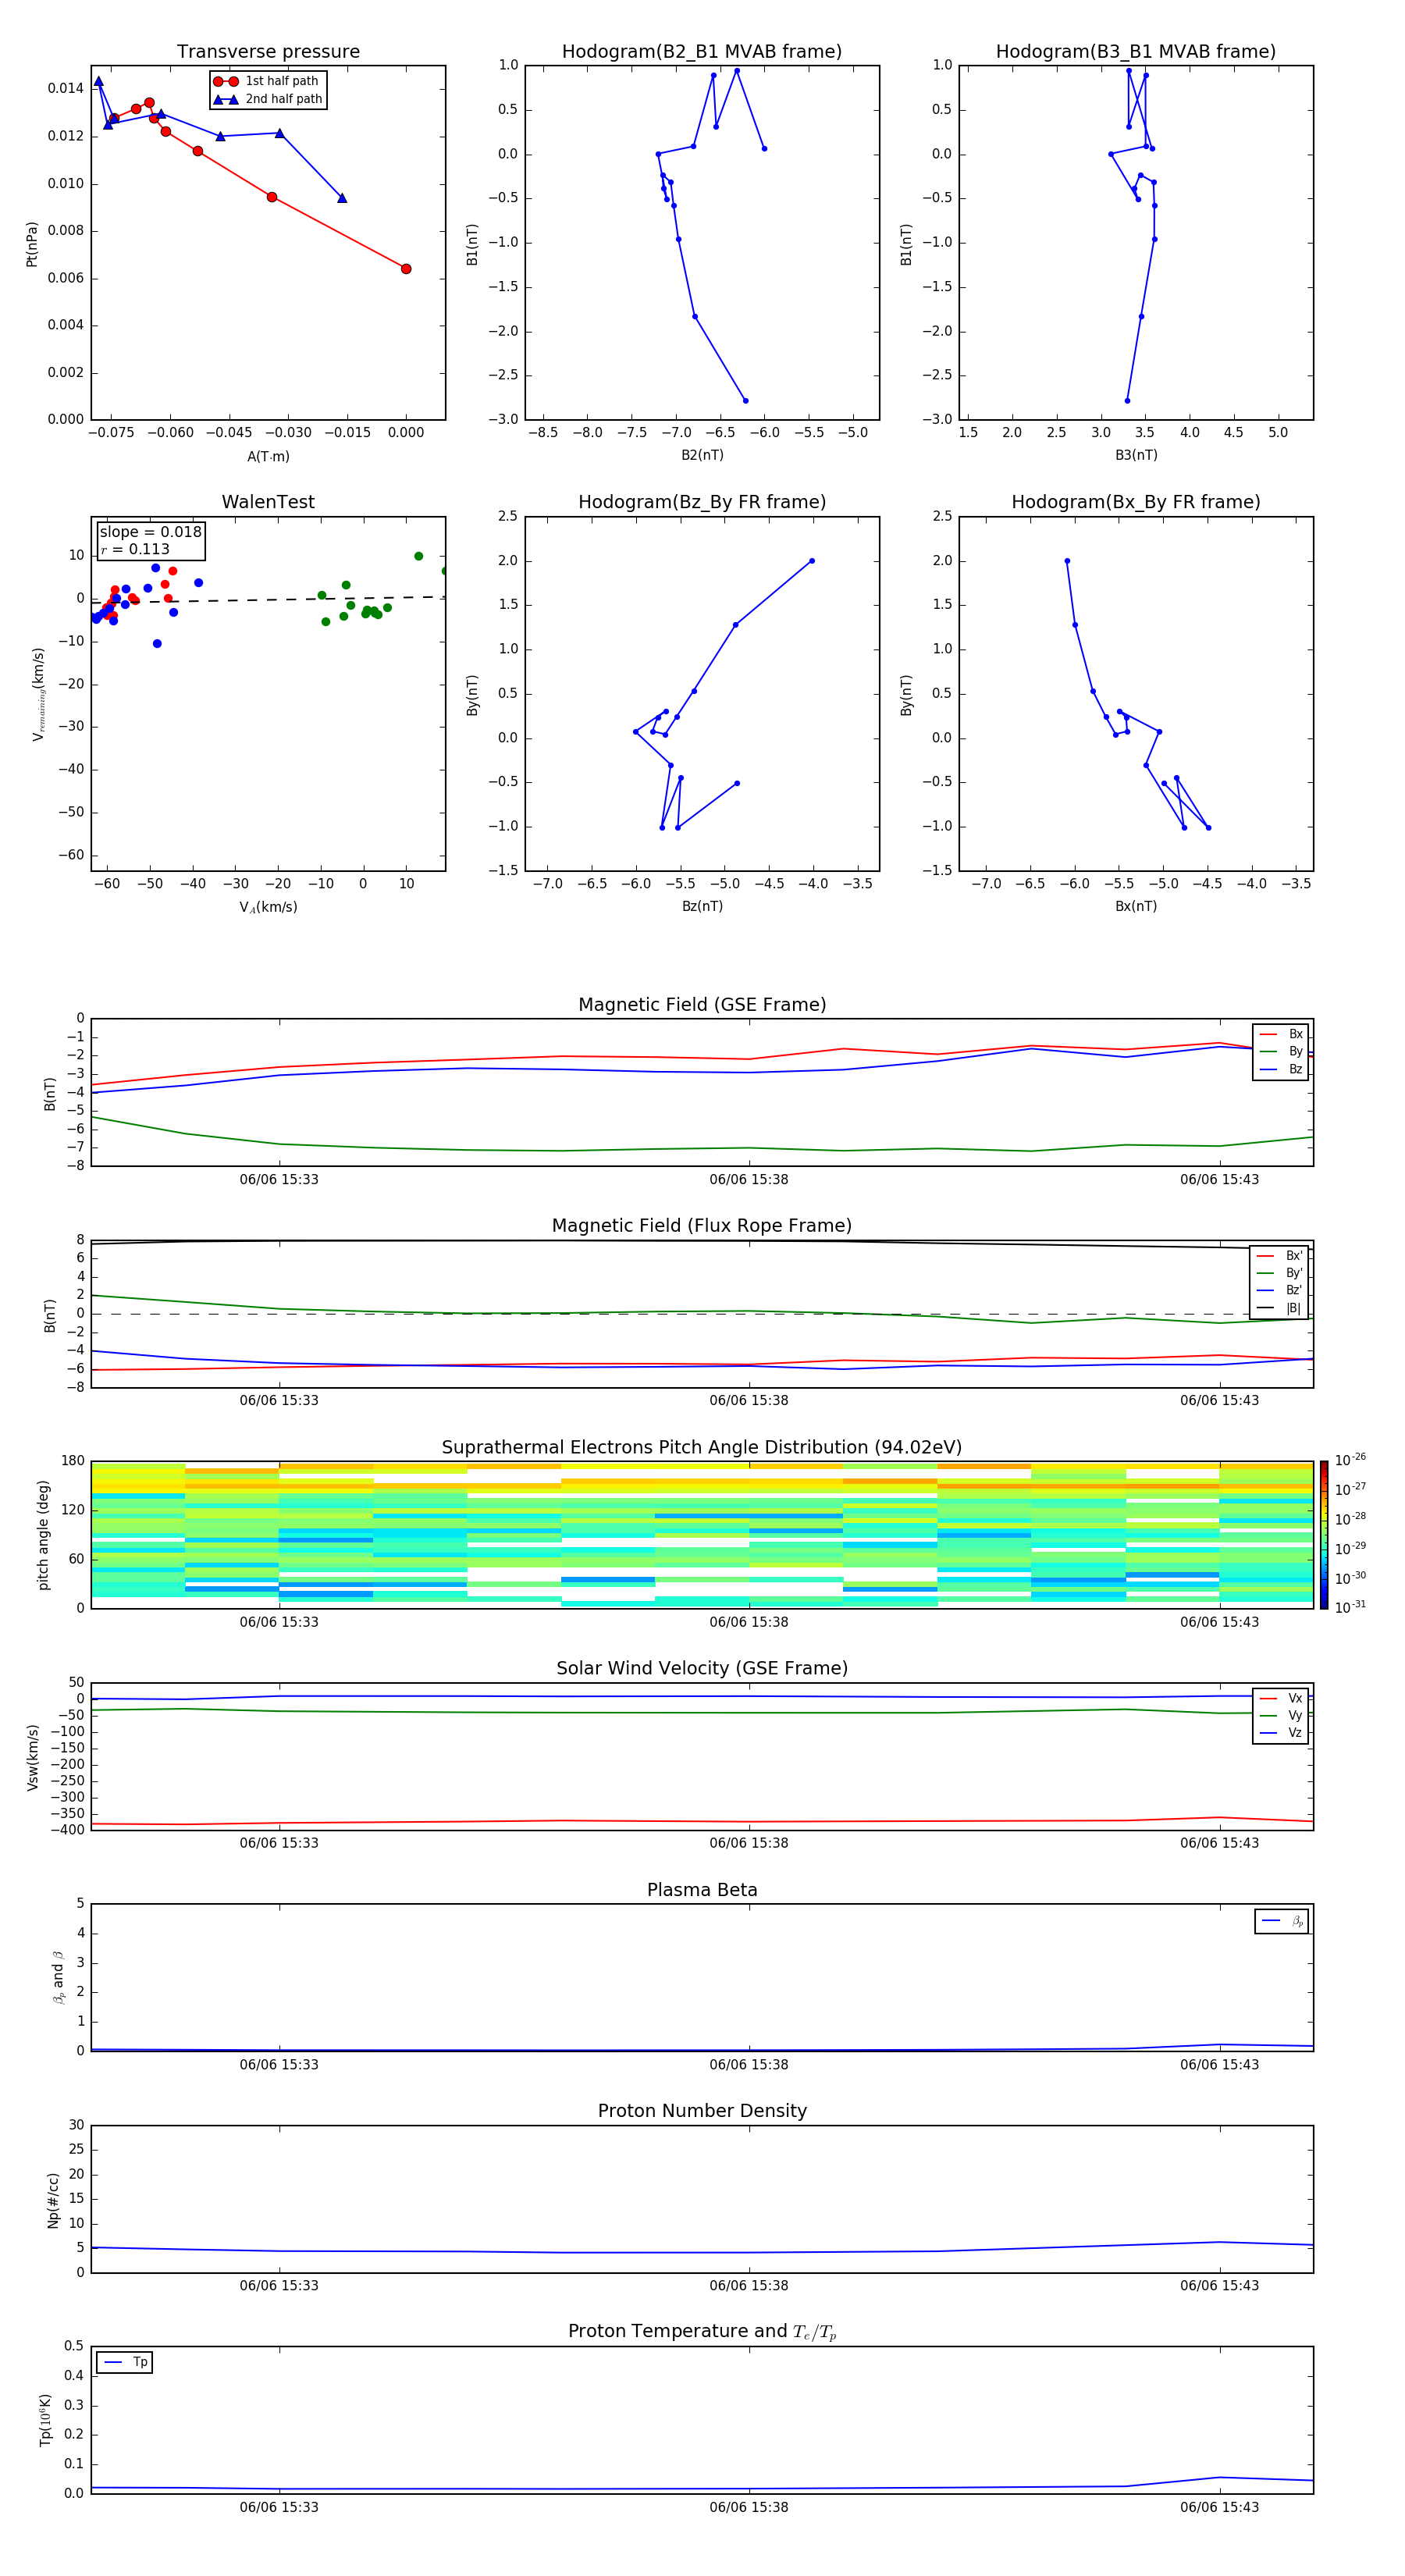The image size is (1405, 2576).
Task: Click the pitch angle colorbar strip
Action: pos(1324,1535)
